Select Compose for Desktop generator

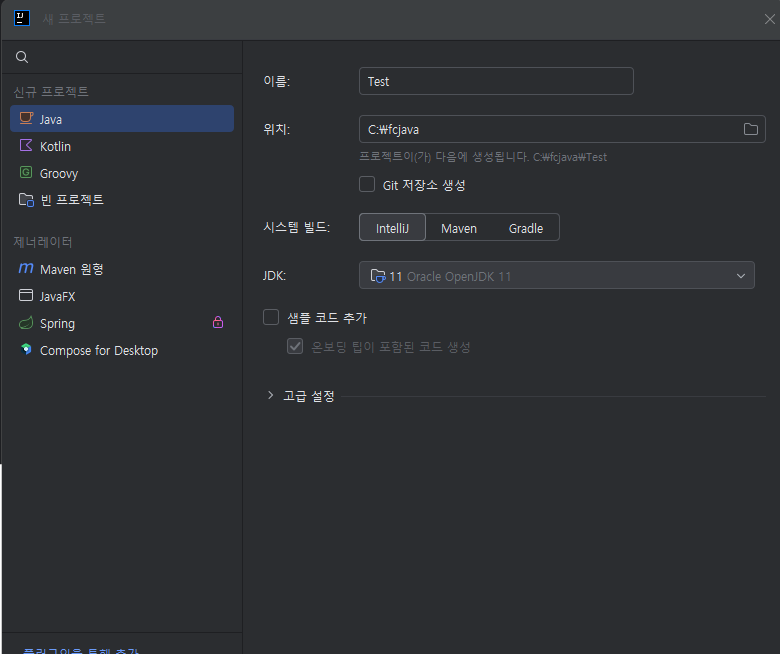pos(122,350)
